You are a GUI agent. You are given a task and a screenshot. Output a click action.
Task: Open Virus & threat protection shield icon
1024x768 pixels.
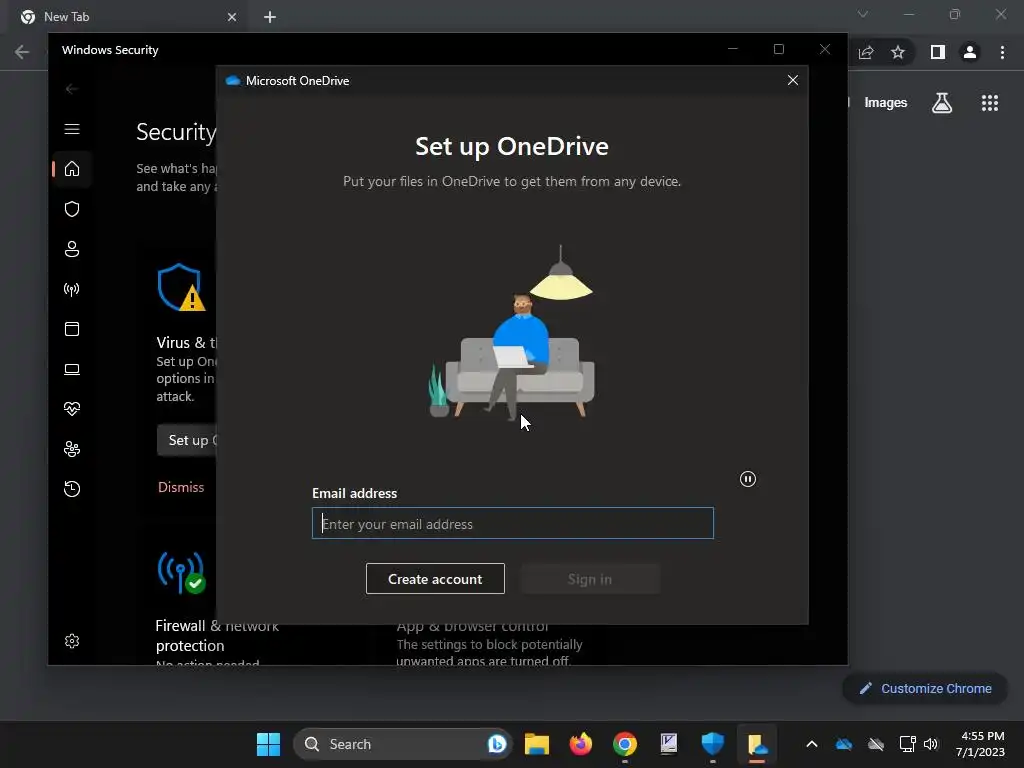click(x=72, y=209)
